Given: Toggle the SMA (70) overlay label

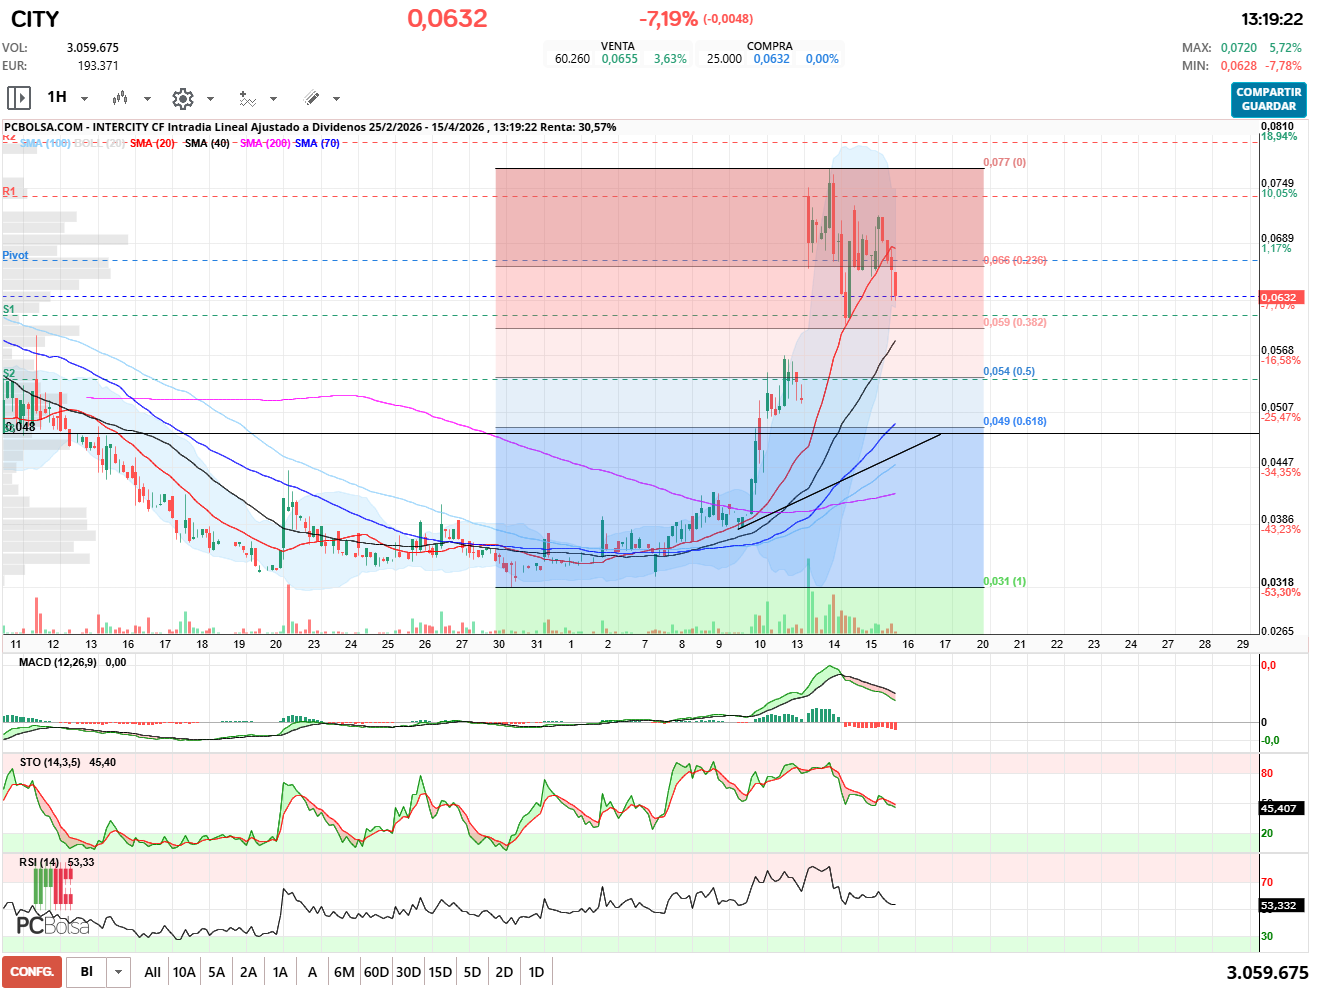Looking at the screenshot, I should click(317, 144).
